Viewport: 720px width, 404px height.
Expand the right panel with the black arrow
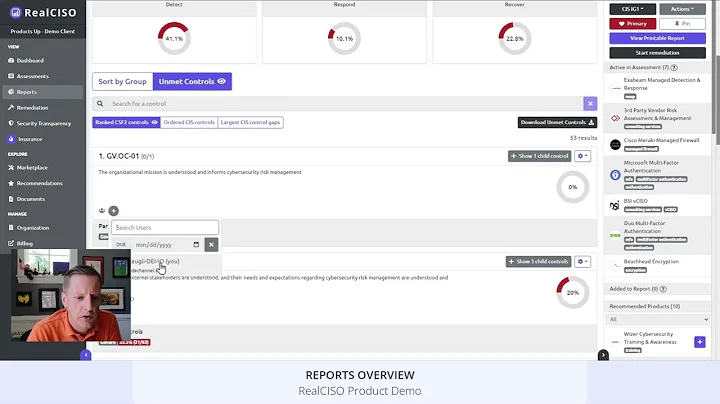tap(603, 355)
